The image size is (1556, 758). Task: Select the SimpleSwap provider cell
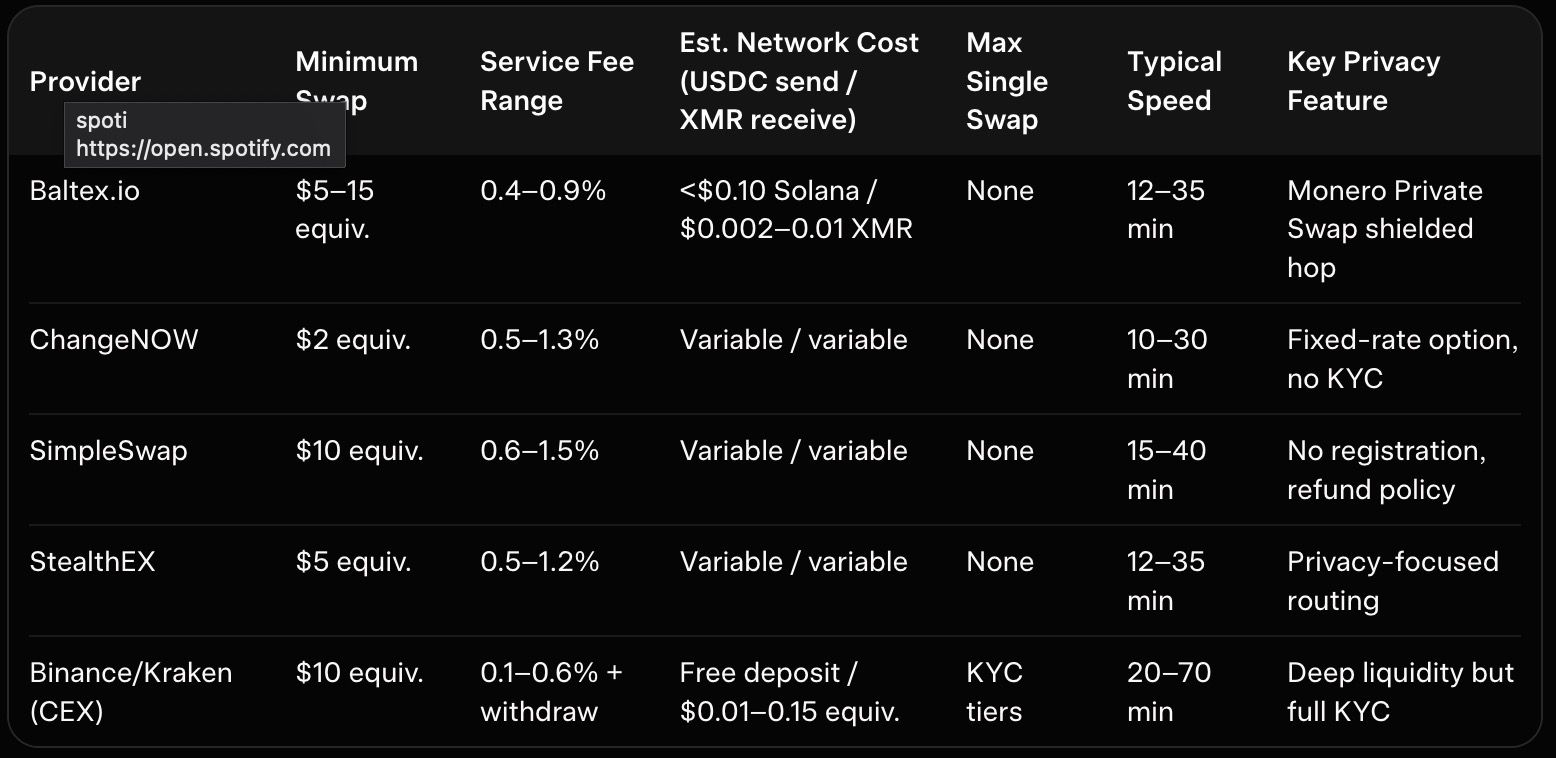[108, 450]
